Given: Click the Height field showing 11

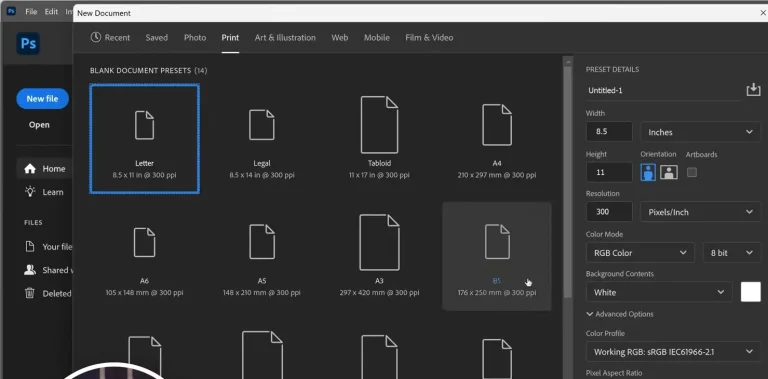Looking at the screenshot, I should (x=609, y=172).
